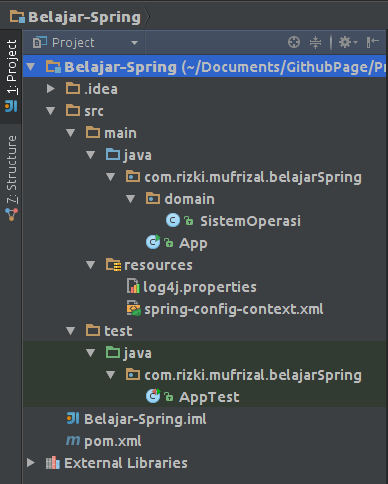Click Belajar-Spring in the navigation breadcrumb
The image size is (388, 484).
pyautogui.click(x=84, y=17)
